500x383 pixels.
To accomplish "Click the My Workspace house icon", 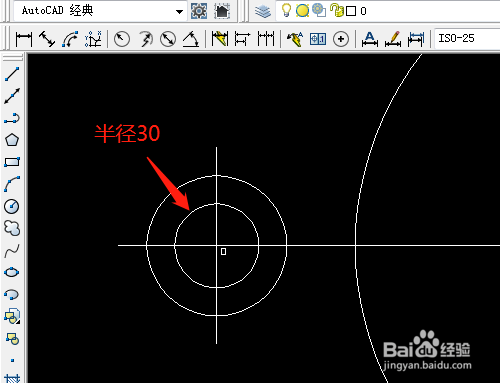I will tap(222, 11).
